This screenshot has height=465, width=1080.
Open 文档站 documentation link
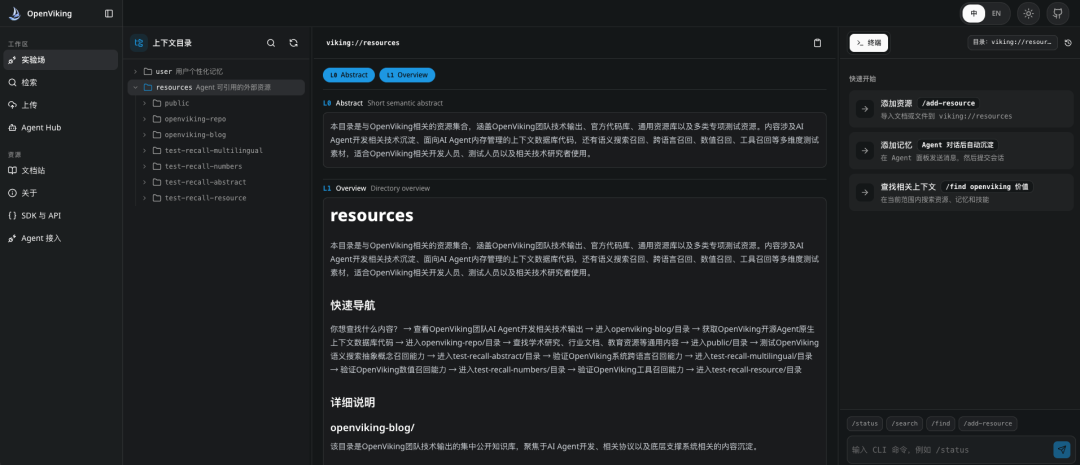point(61,170)
